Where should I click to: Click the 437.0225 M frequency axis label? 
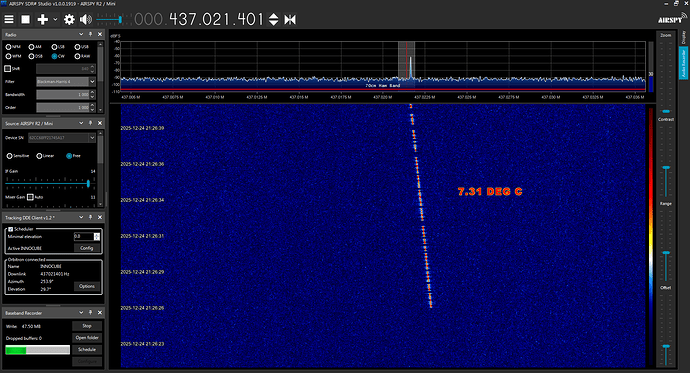[x=425, y=97]
